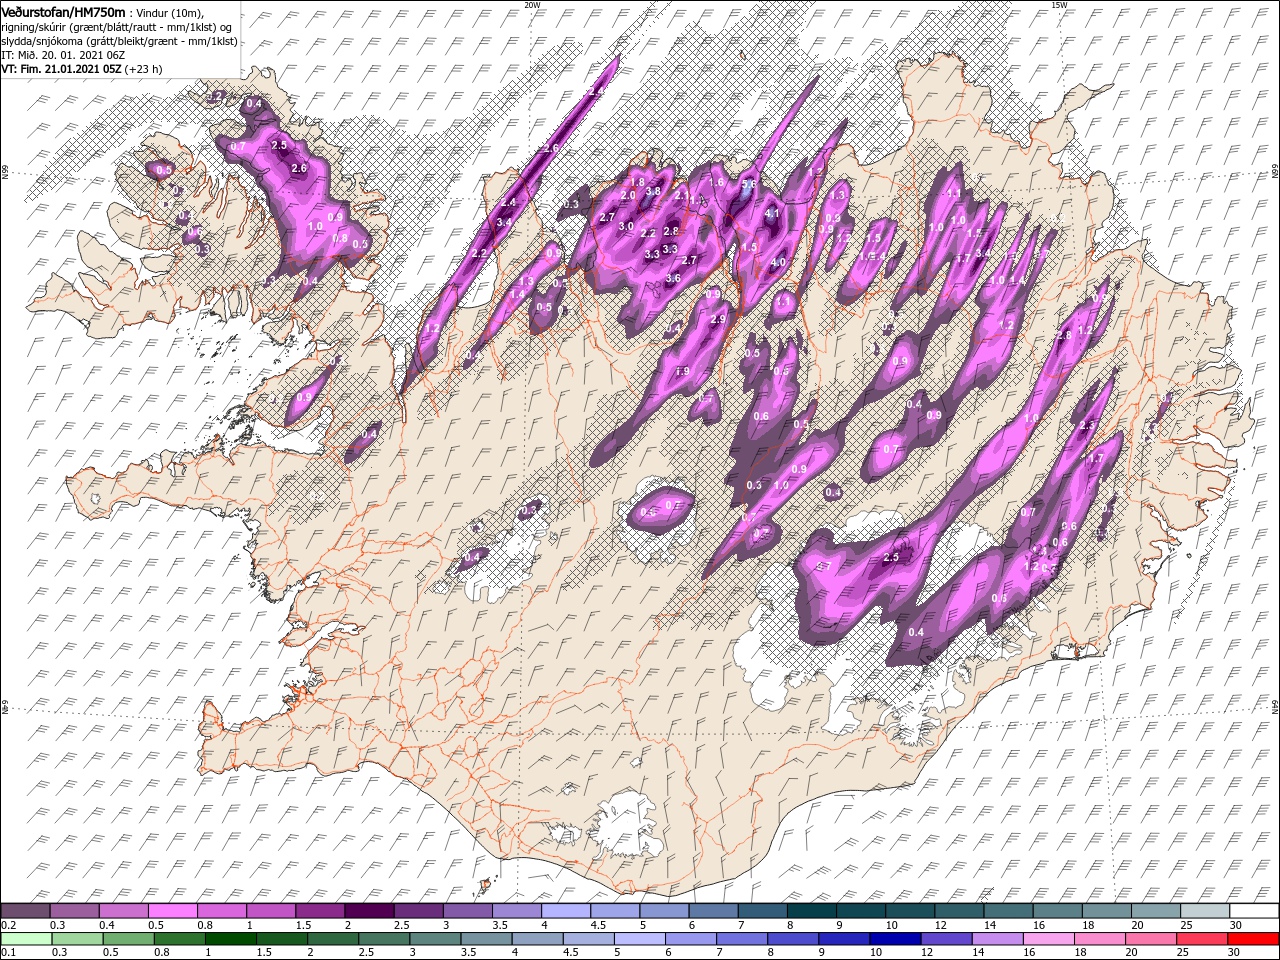Pick the dusky mauve '0.2' swatch in top legend
The height and width of the screenshot is (960, 1280).
coord(25,911)
